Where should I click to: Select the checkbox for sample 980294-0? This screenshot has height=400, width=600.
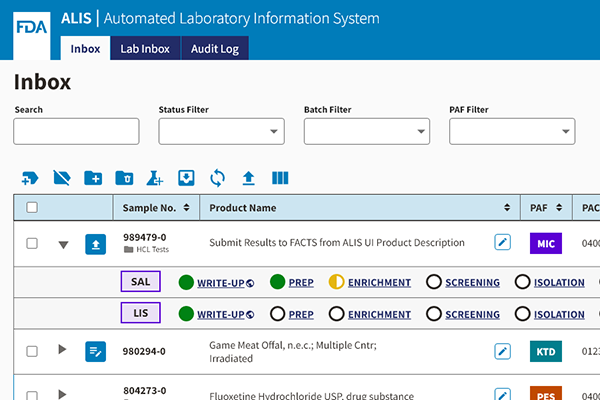coord(32,351)
